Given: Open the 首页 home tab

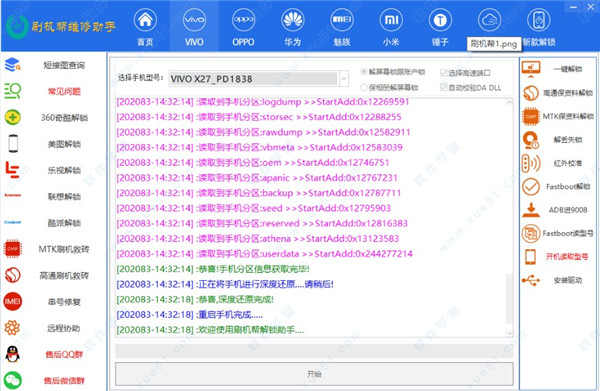Looking at the screenshot, I should pos(145,27).
